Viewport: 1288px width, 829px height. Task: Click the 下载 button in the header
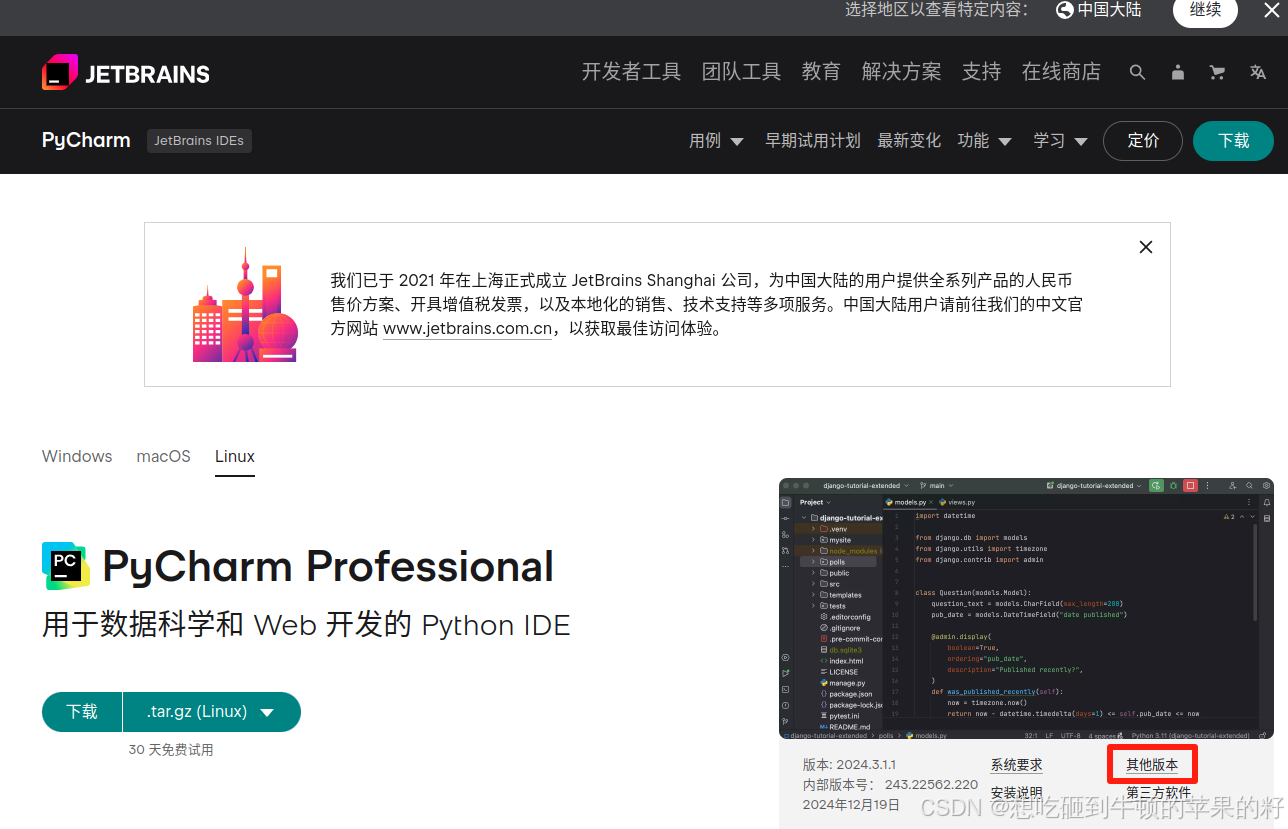(x=1233, y=141)
